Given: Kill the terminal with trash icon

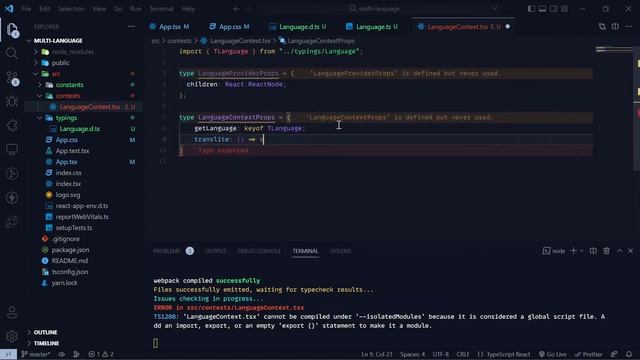Looking at the screenshot, I should point(607,251).
